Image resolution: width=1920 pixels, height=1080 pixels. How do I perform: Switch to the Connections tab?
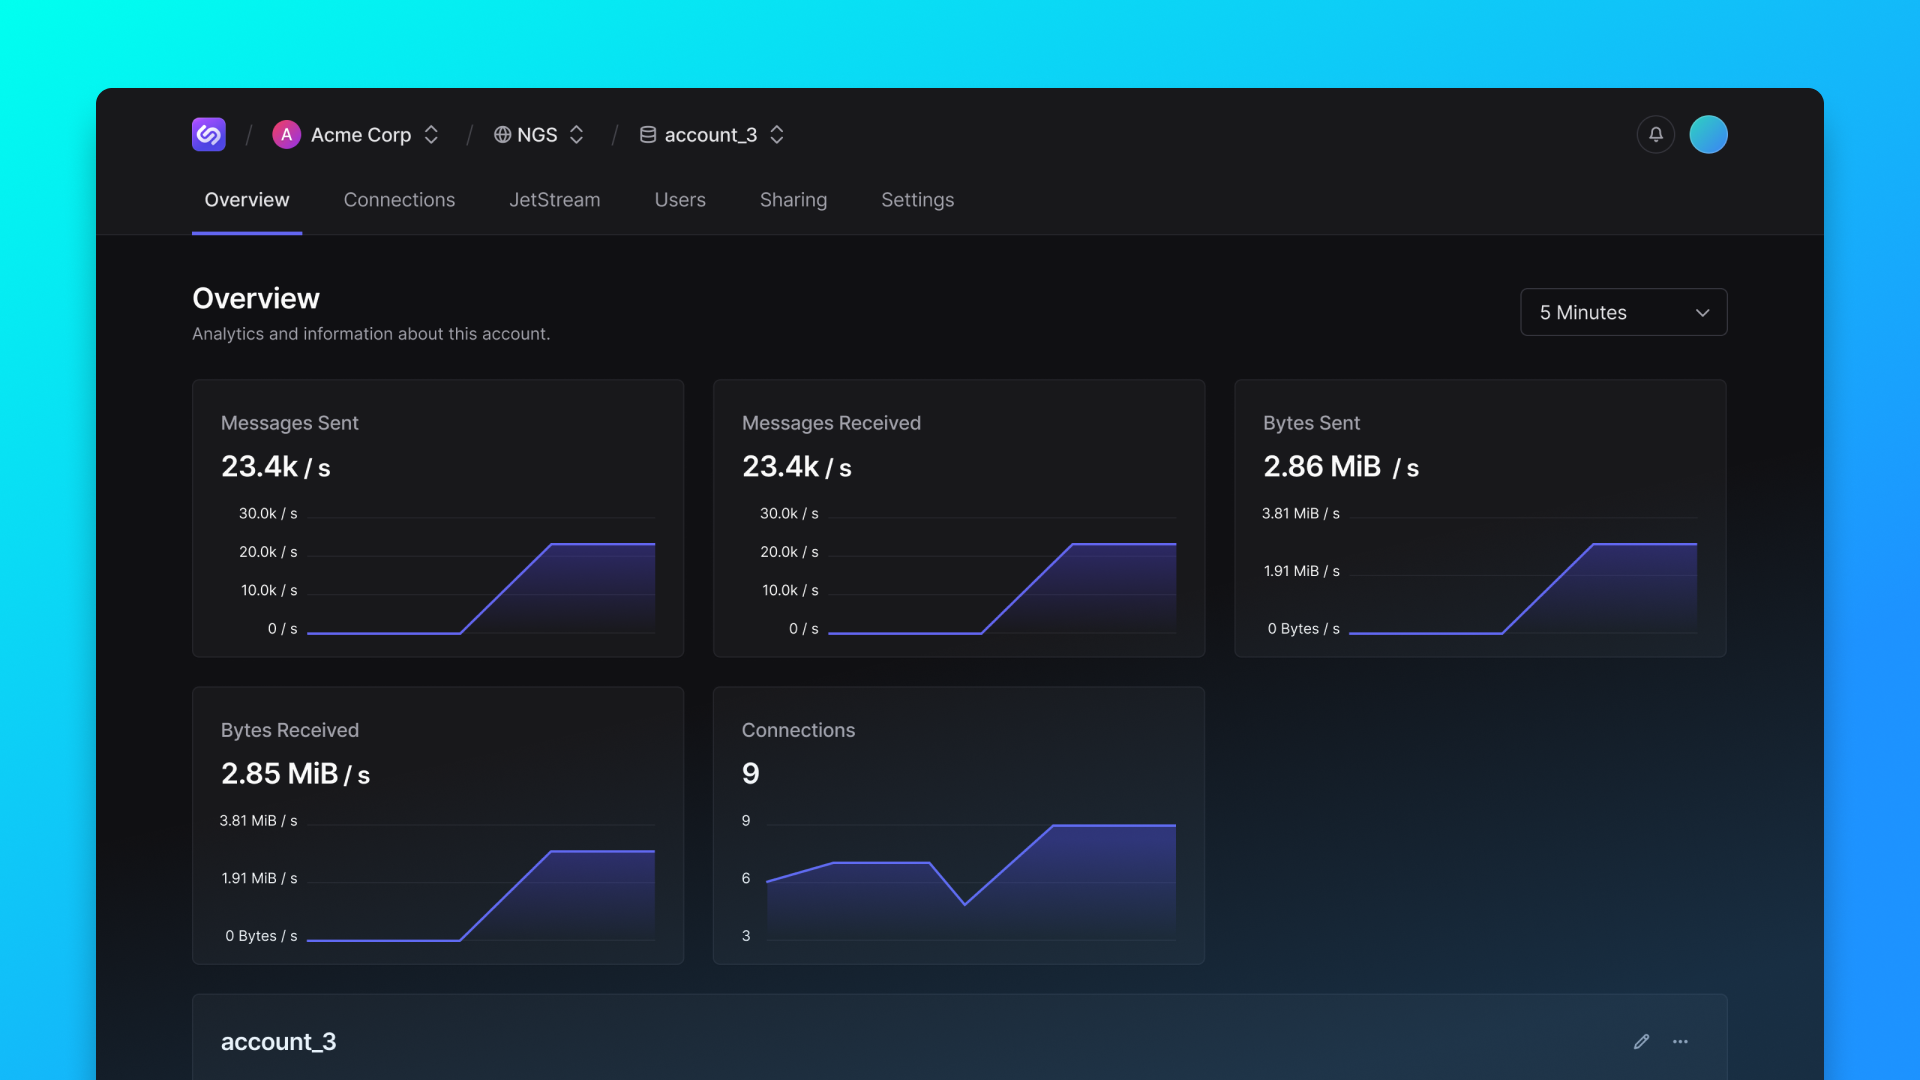(x=398, y=199)
